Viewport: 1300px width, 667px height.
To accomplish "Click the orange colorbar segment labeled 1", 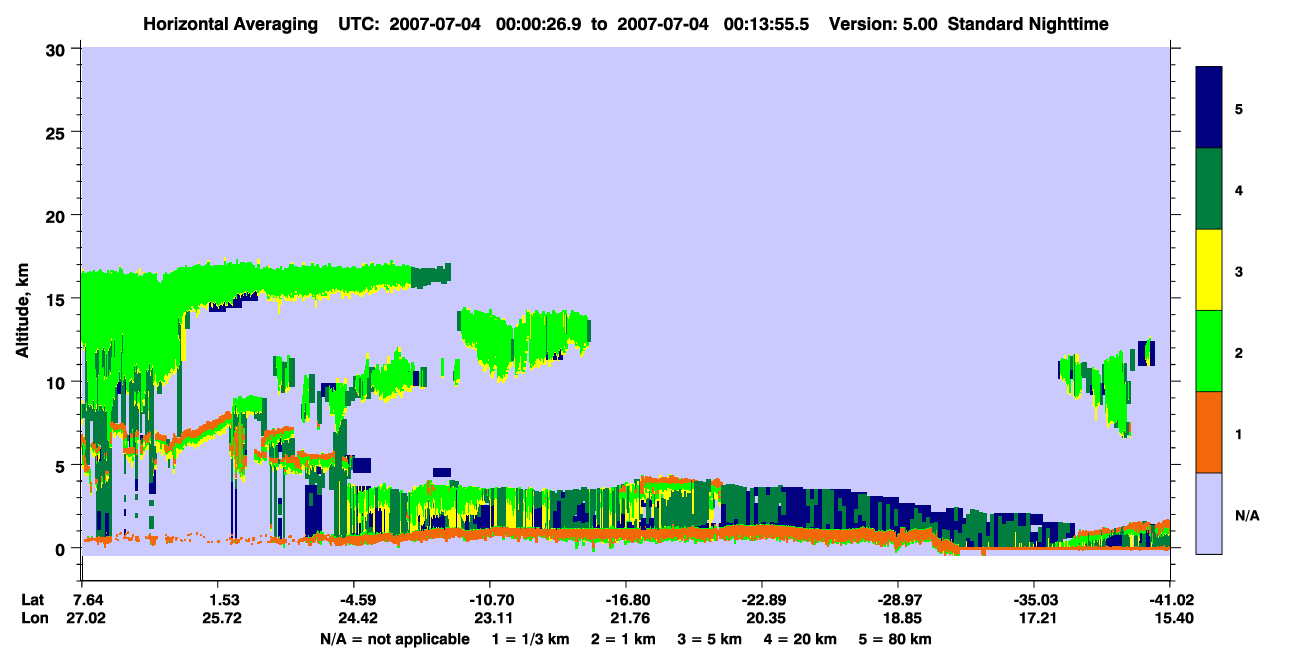I will click(1209, 432).
